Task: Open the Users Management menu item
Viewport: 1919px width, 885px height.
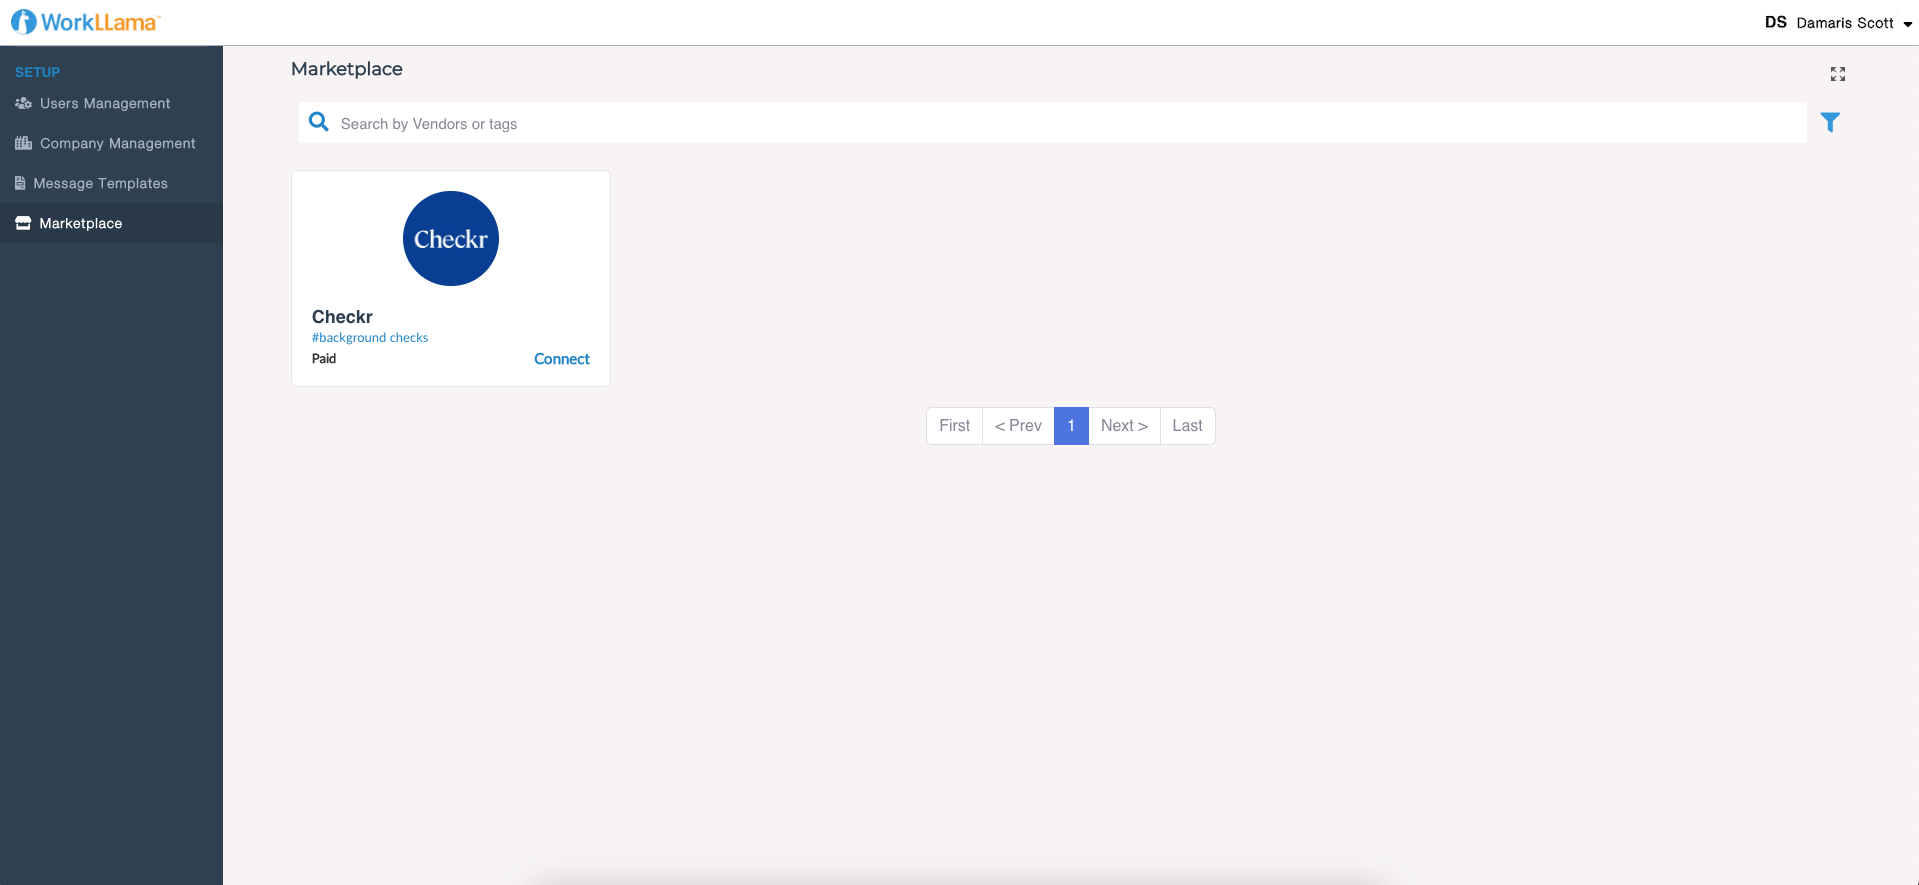Action: [105, 103]
